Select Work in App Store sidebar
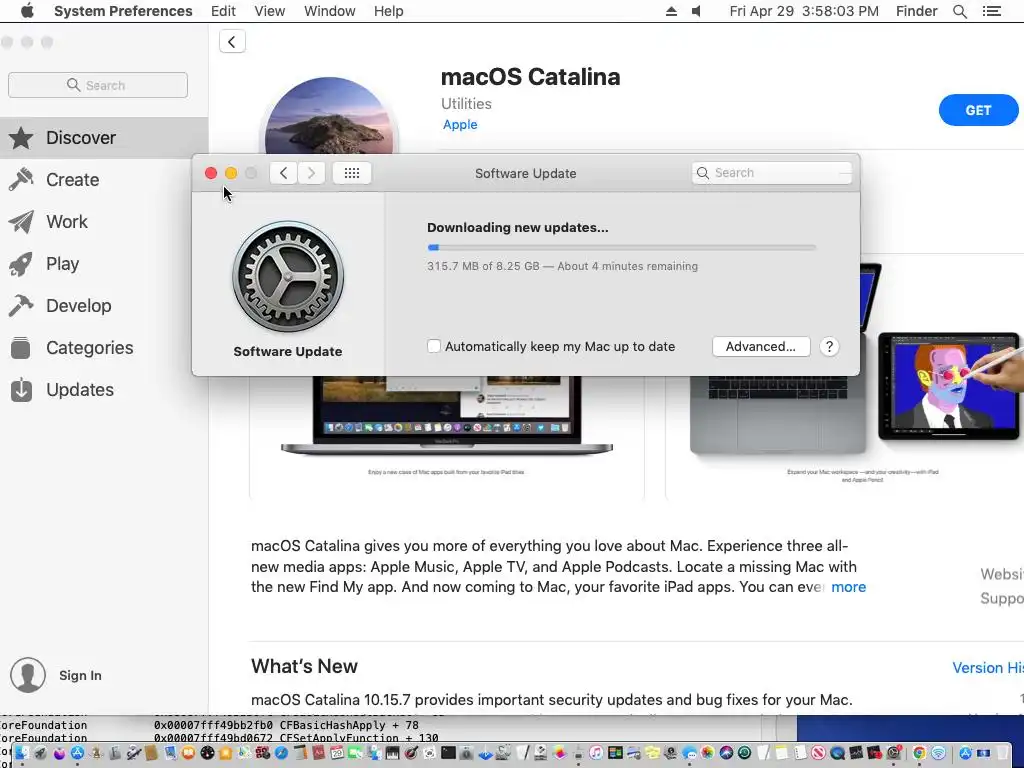1024x768 pixels. [104, 221]
